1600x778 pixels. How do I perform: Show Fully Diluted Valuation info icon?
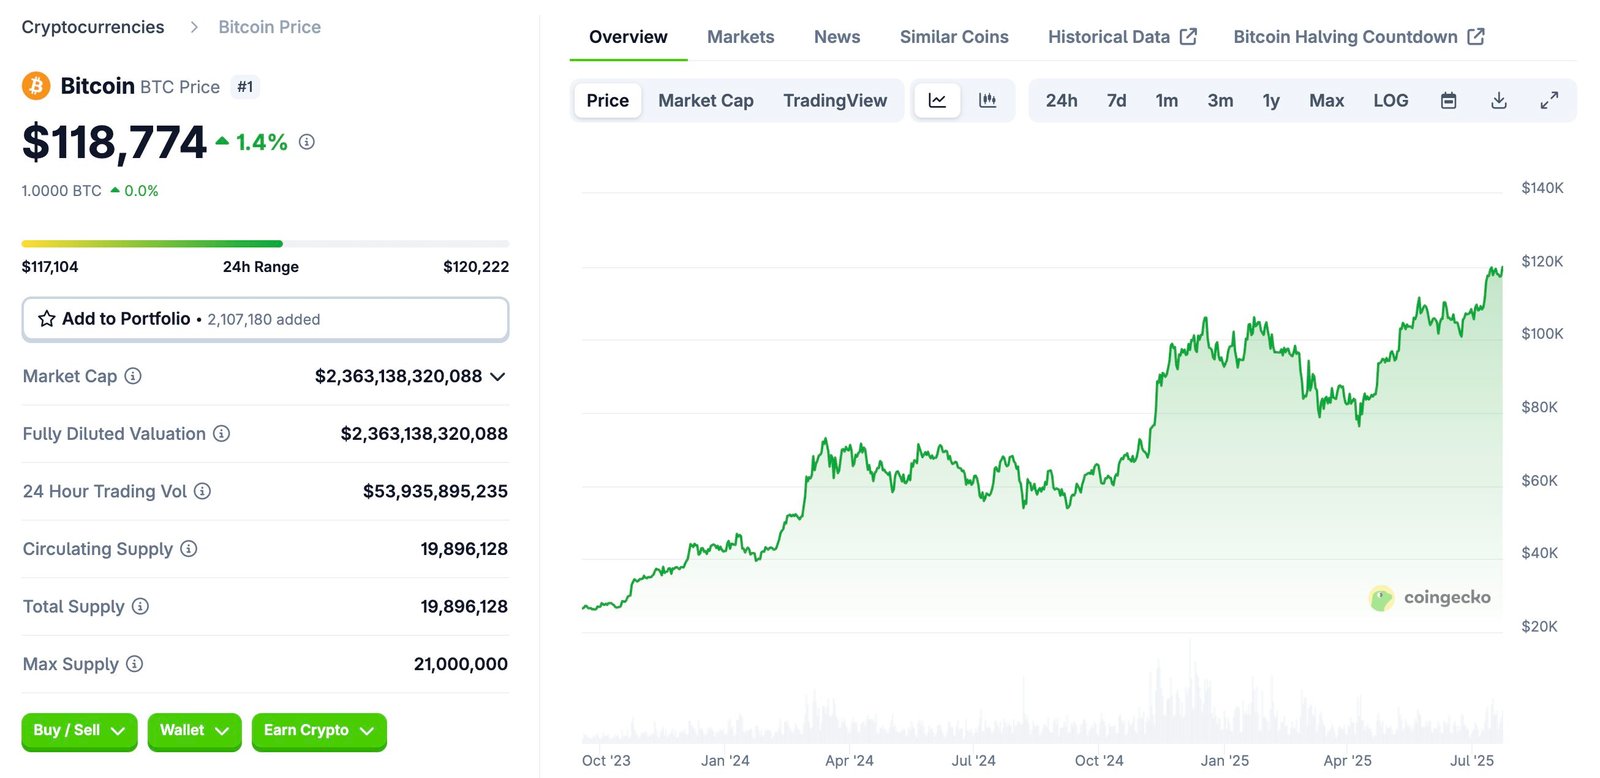pyautogui.click(x=222, y=434)
